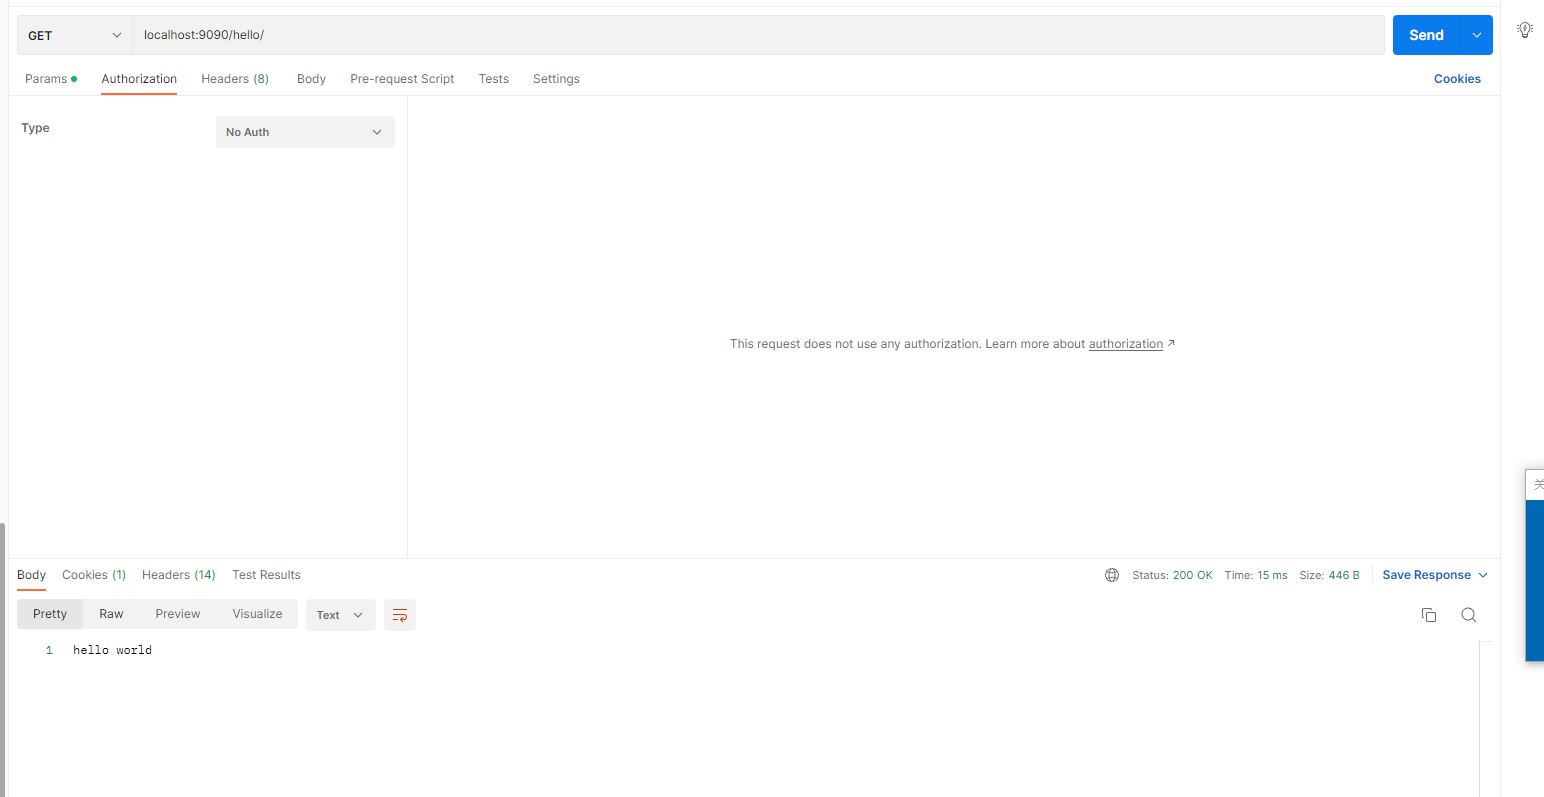The height and width of the screenshot is (797, 1544).
Task: Toggle line wrap icon in the response toolbar
Action: [x=400, y=615]
